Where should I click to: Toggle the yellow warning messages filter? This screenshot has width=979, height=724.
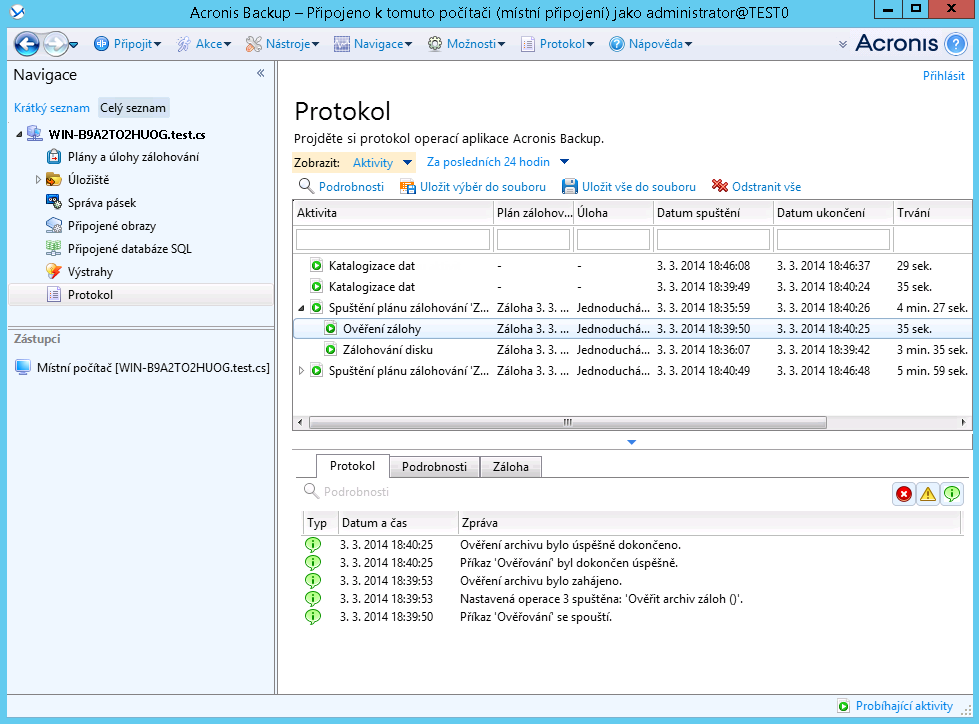click(x=928, y=494)
